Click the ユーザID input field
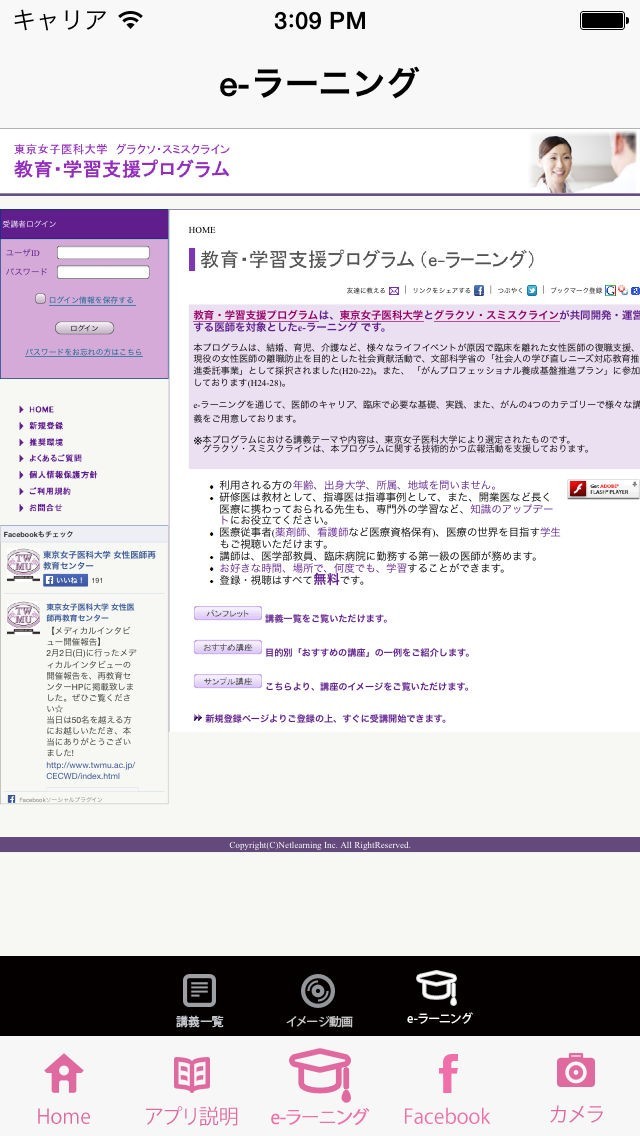640x1136 pixels. [x=103, y=253]
